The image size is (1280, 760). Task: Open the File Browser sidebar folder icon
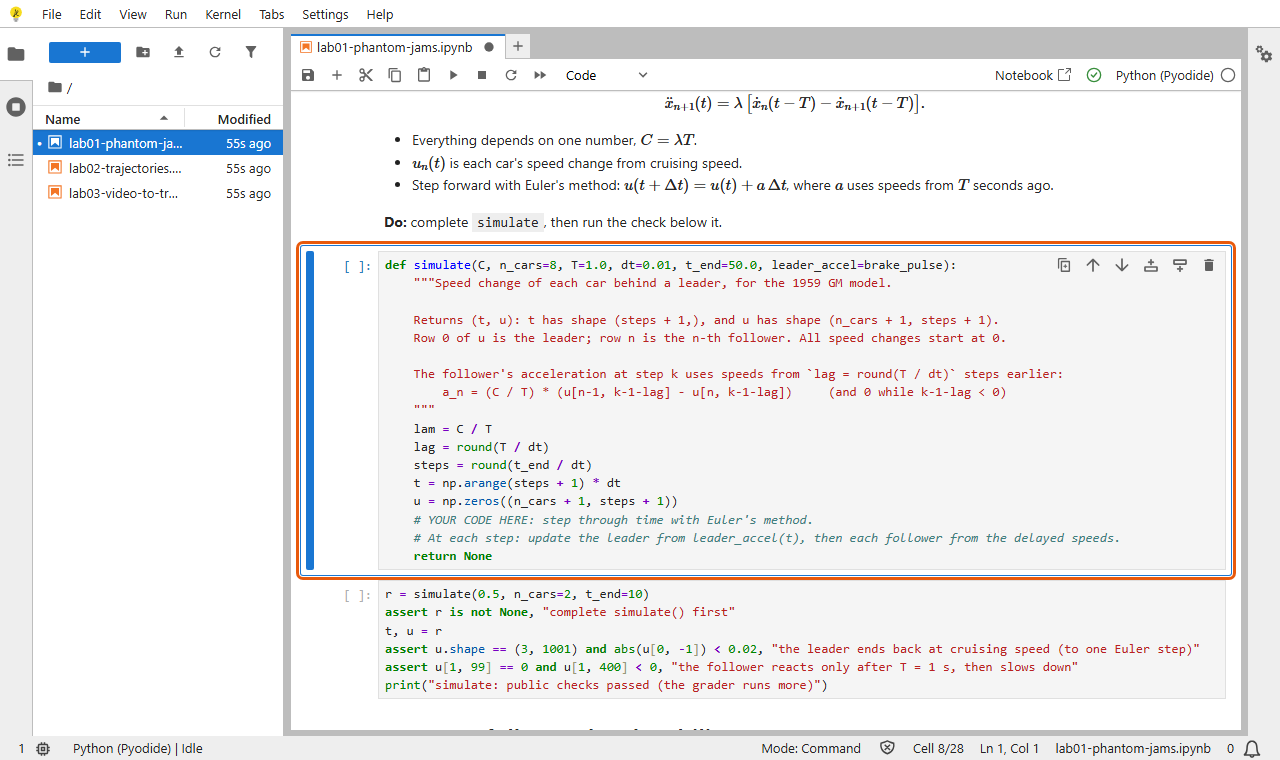pos(16,54)
